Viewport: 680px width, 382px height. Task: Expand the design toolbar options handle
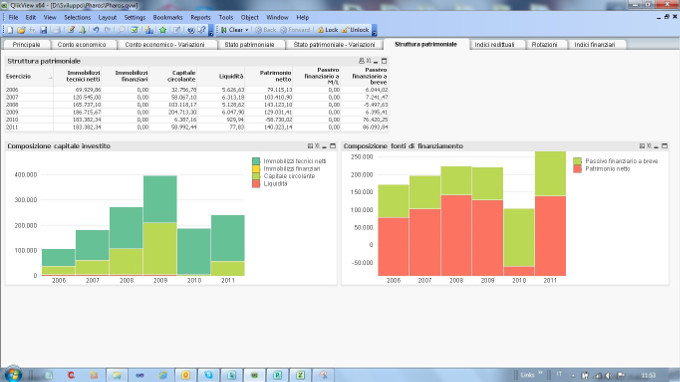pyautogui.click(x=211, y=30)
